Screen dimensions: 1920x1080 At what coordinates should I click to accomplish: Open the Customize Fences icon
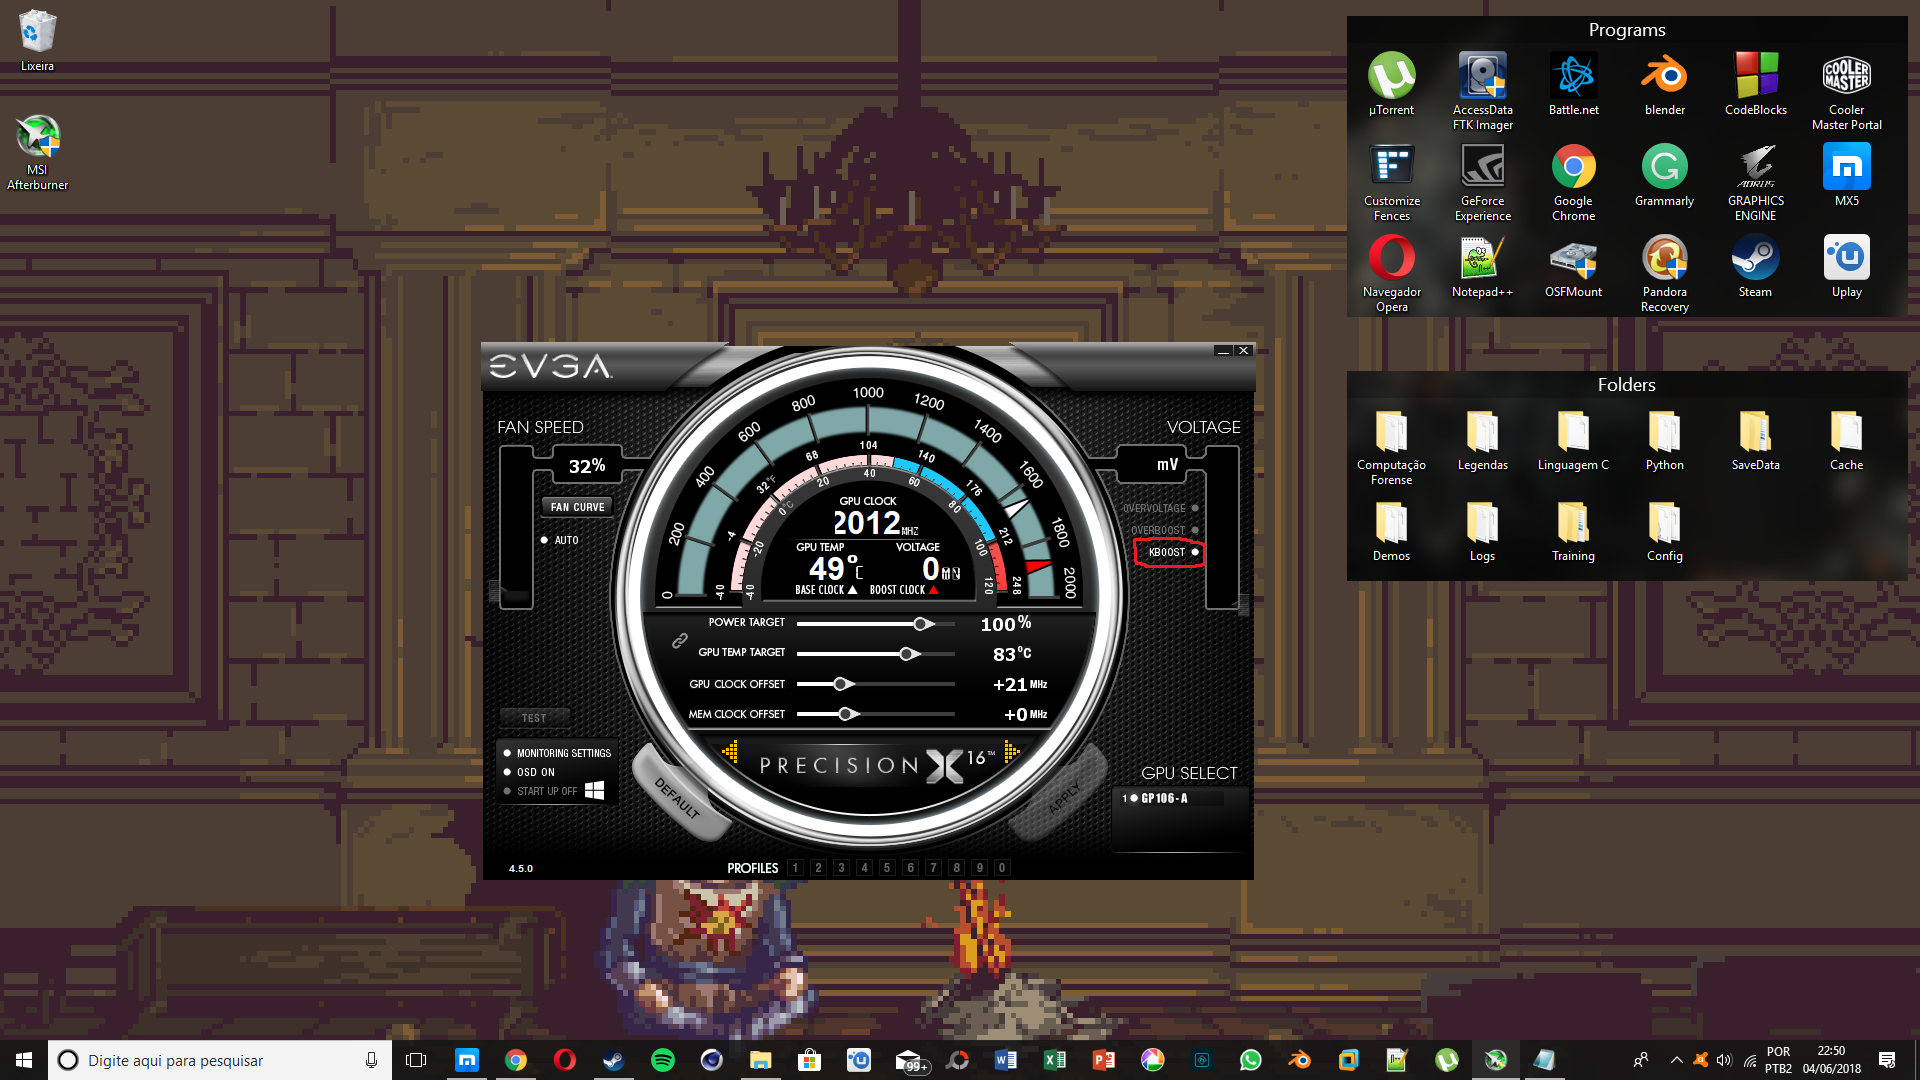[1391, 182]
